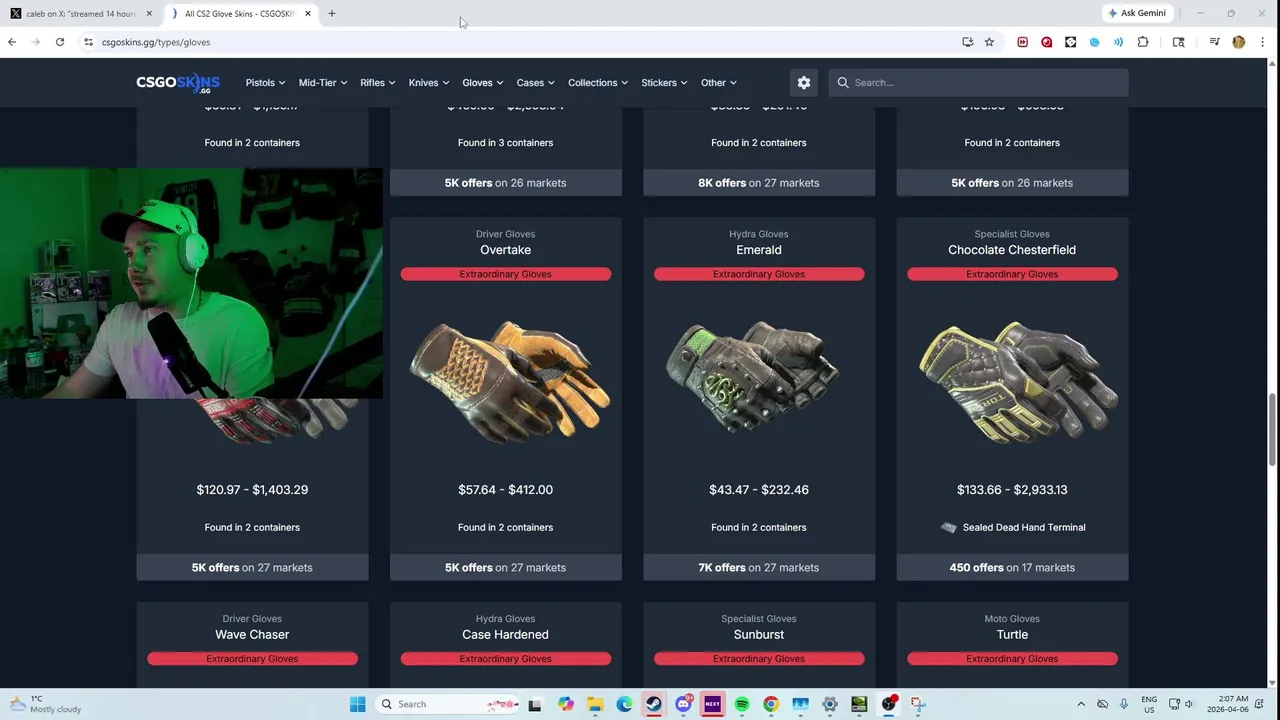This screenshot has height=720, width=1280.
Task: Click the CSGOSKINS.GG logo
Action: tap(178, 83)
